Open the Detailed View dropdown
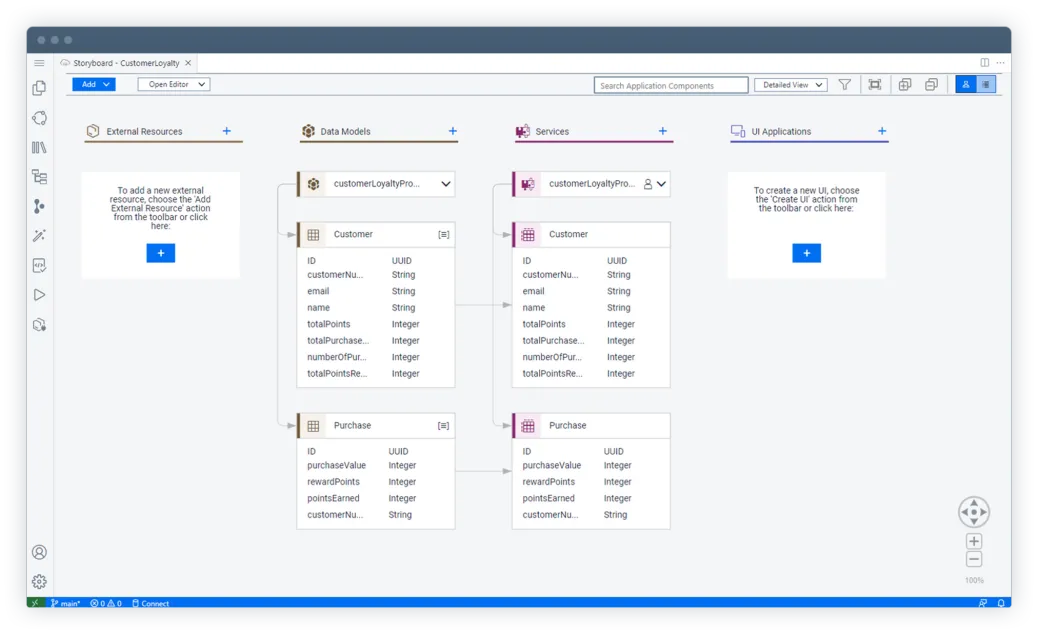Image resolution: width=1038 pixels, height=634 pixels. 790,85
